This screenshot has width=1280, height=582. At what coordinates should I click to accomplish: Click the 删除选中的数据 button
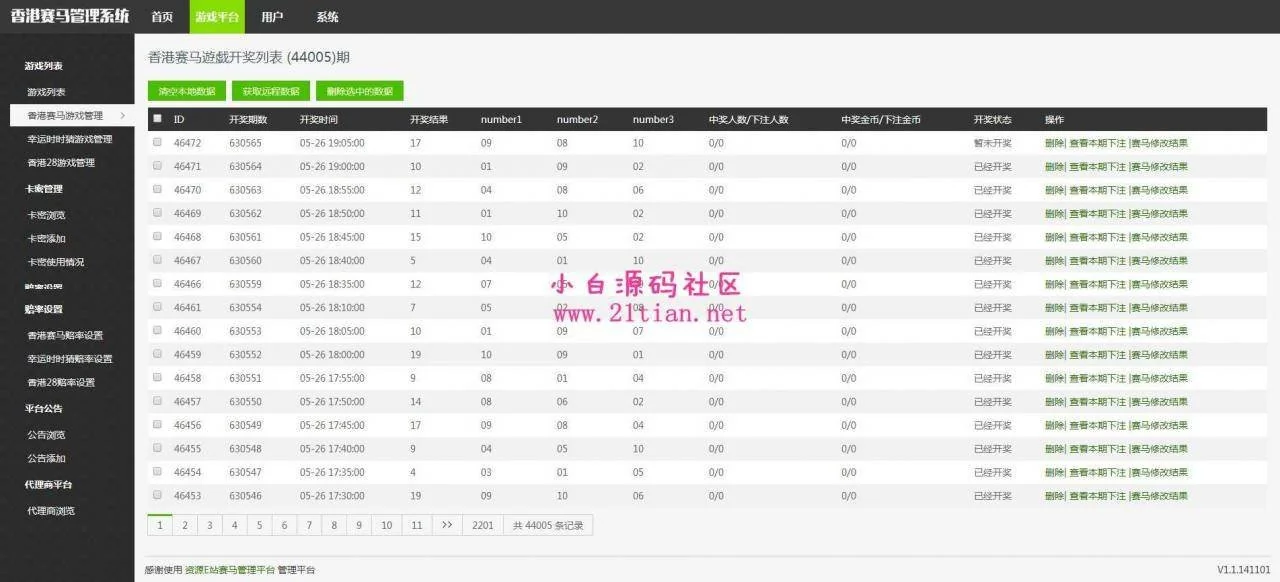(359, 91)
